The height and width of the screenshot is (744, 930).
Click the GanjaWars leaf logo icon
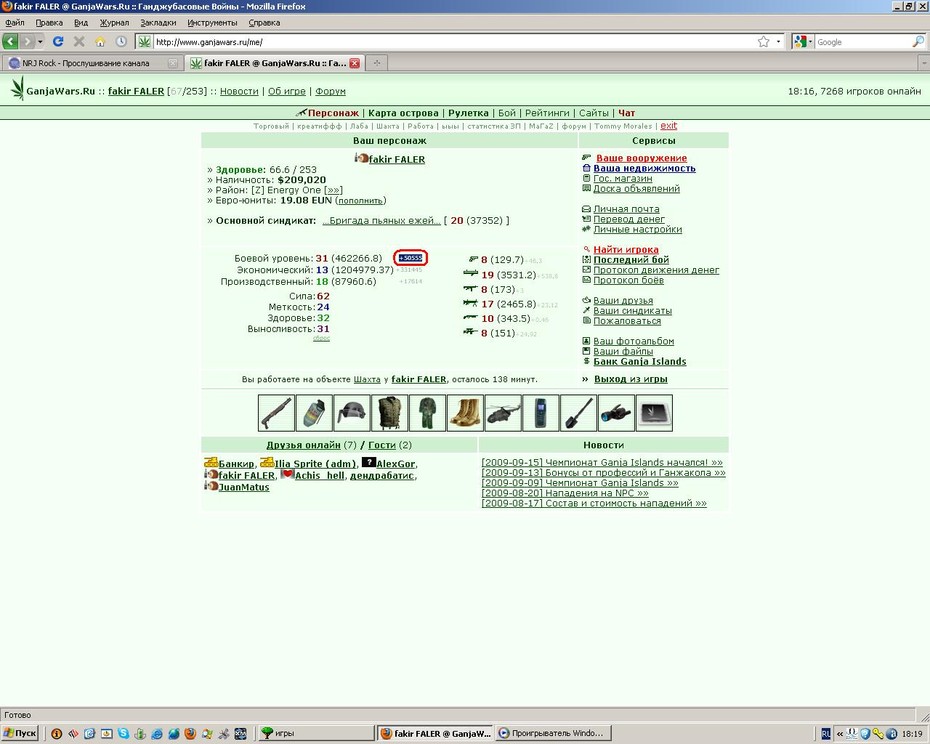click(x=17, y=89)
